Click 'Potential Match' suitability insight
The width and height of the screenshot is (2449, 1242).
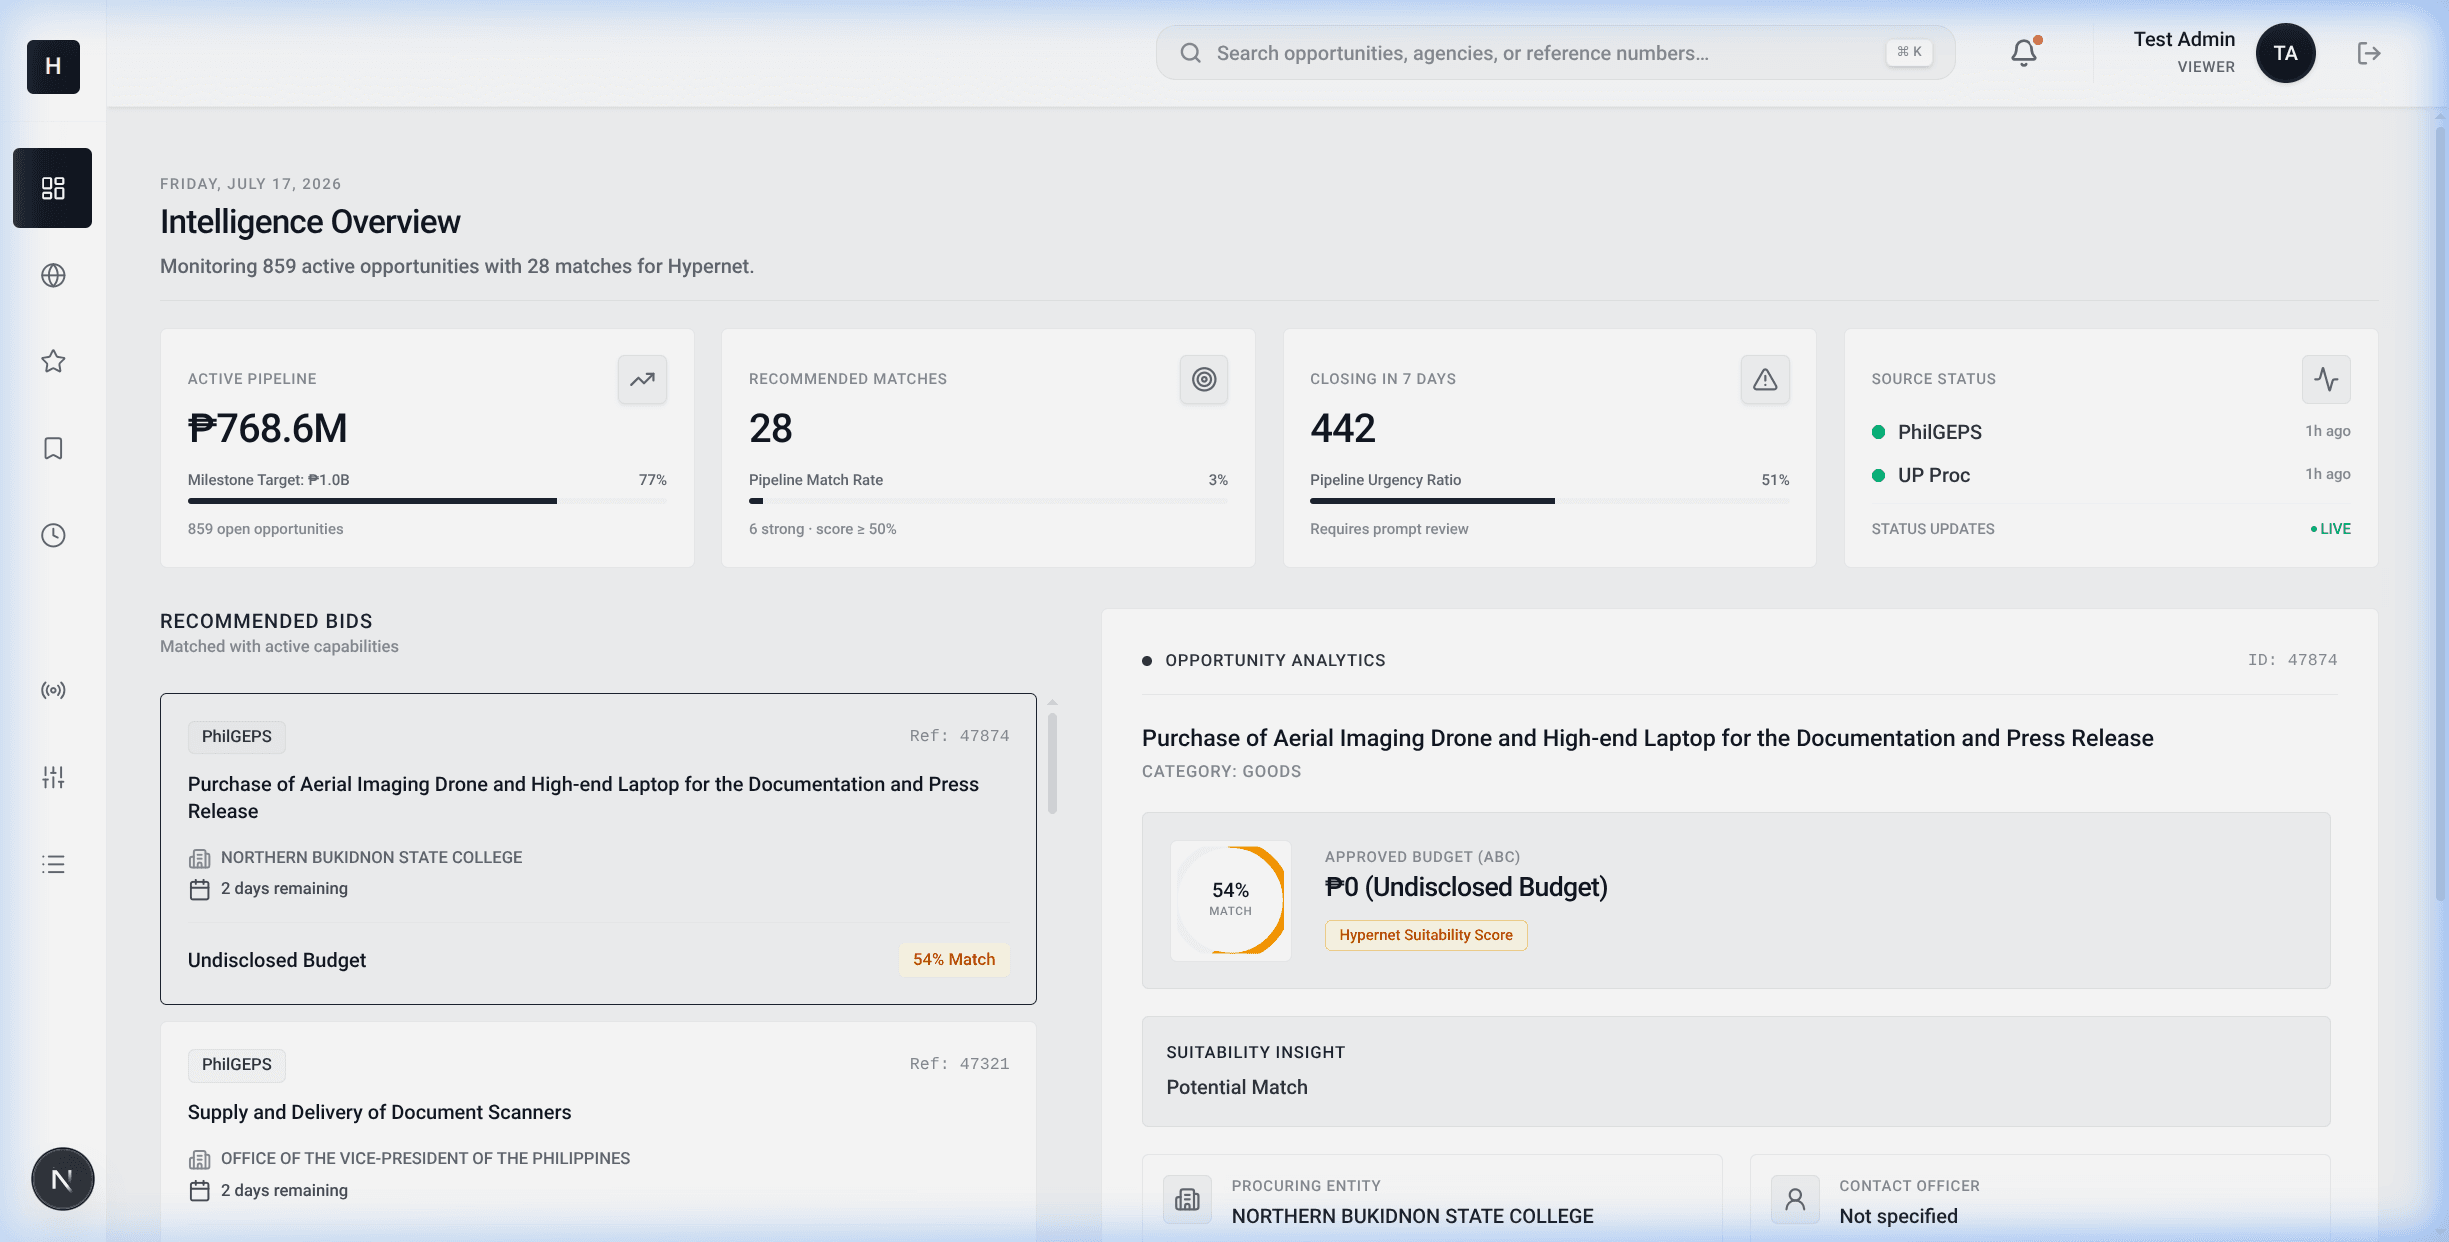coord(1236,1087)
